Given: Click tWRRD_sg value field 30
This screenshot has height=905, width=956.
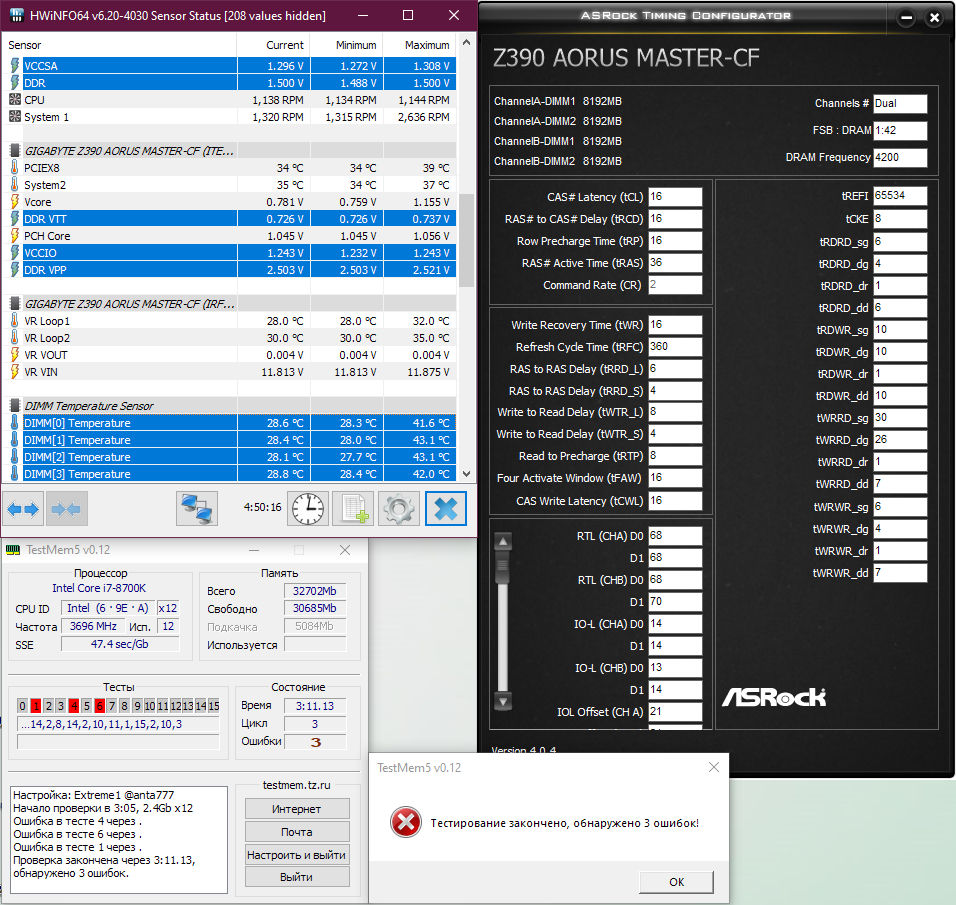Looking at the screenshot, I should tap(900, 418).
